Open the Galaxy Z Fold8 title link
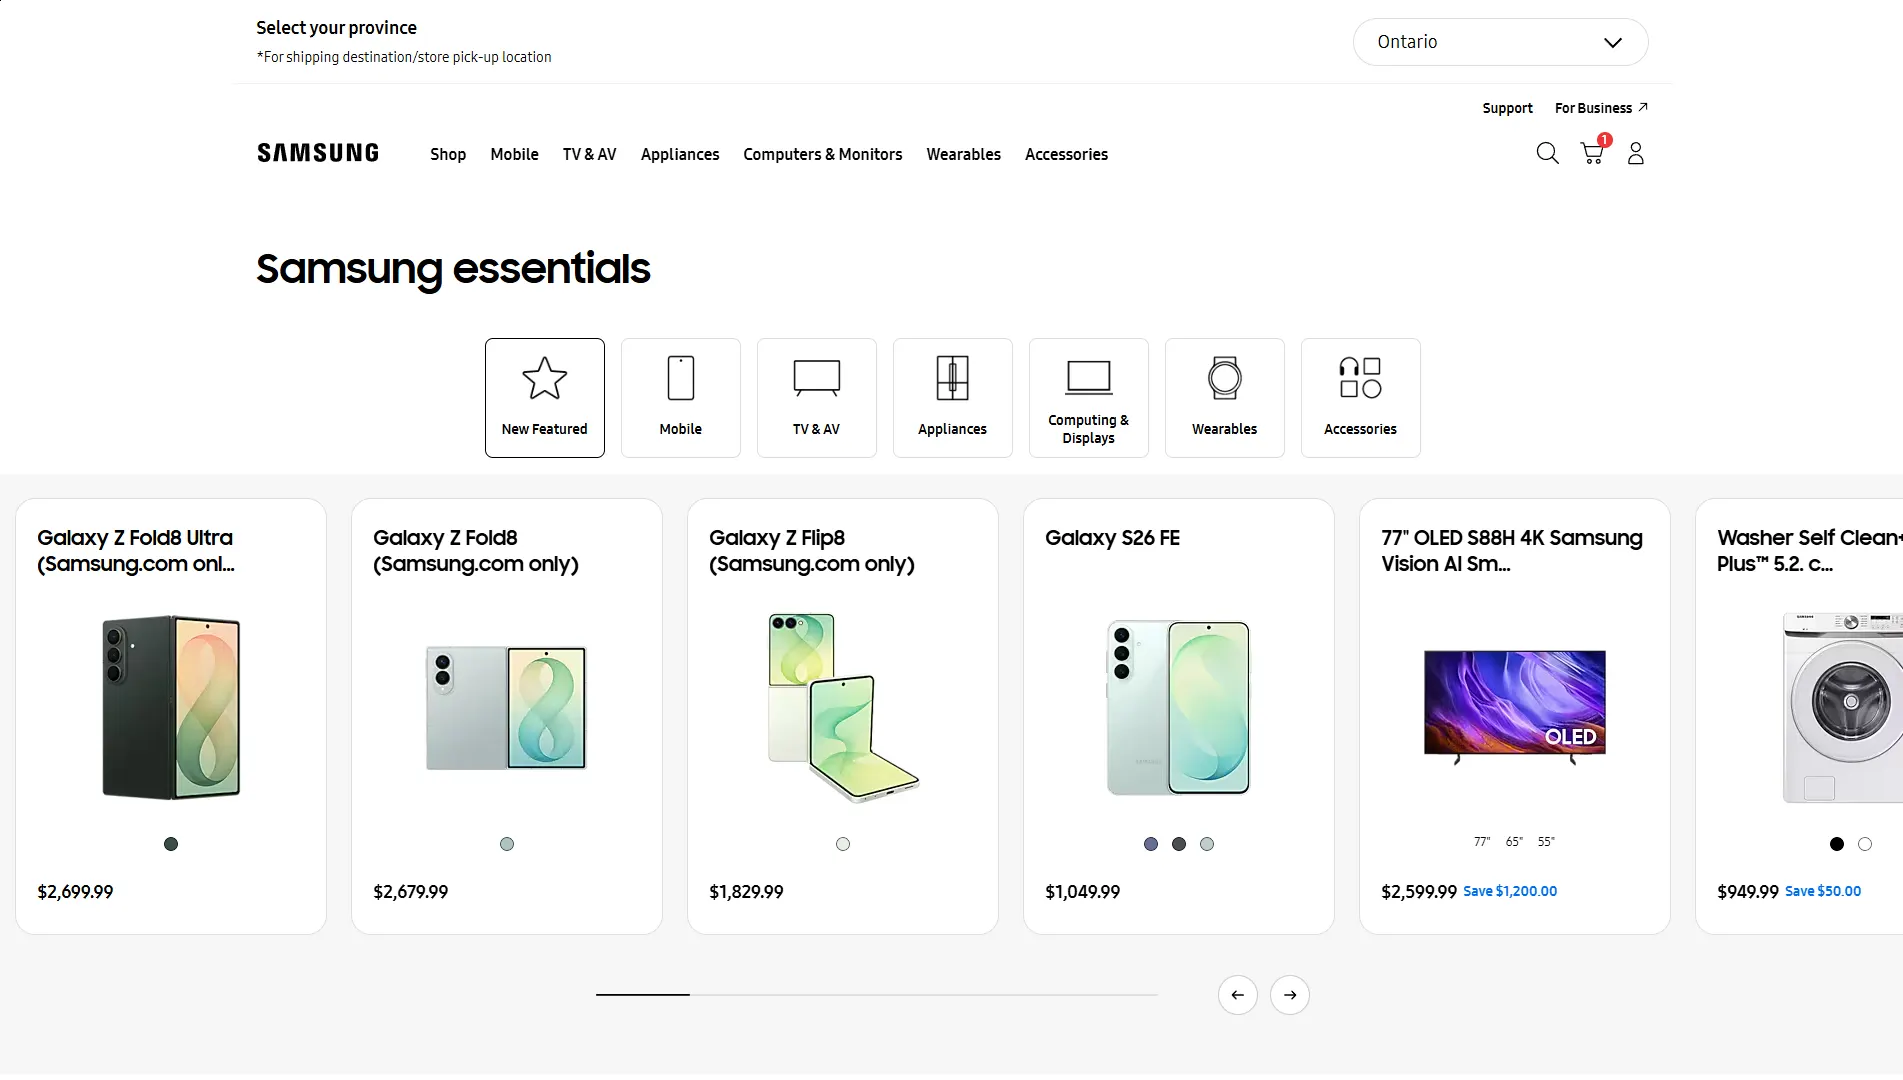Image resolution: width=1903 pixels, height=1080 pixels. coord(476,551)
